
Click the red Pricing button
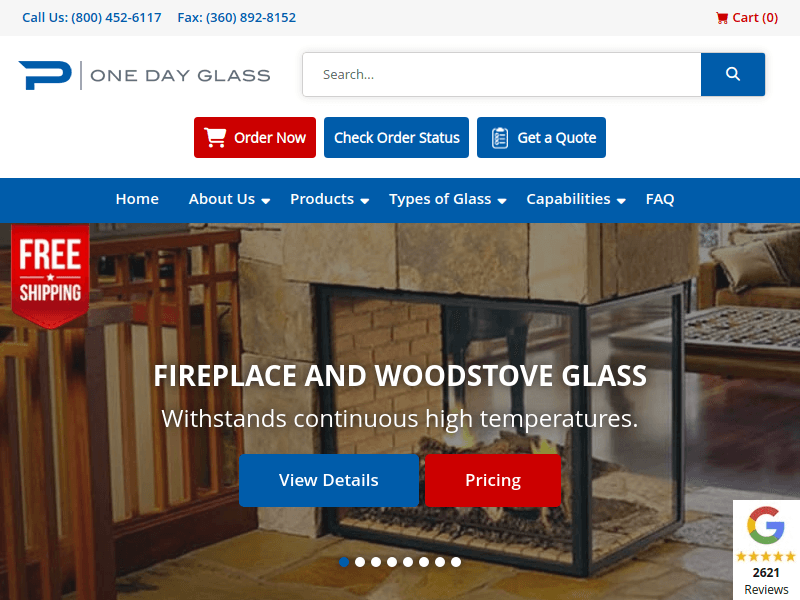[x=493, y=480]
